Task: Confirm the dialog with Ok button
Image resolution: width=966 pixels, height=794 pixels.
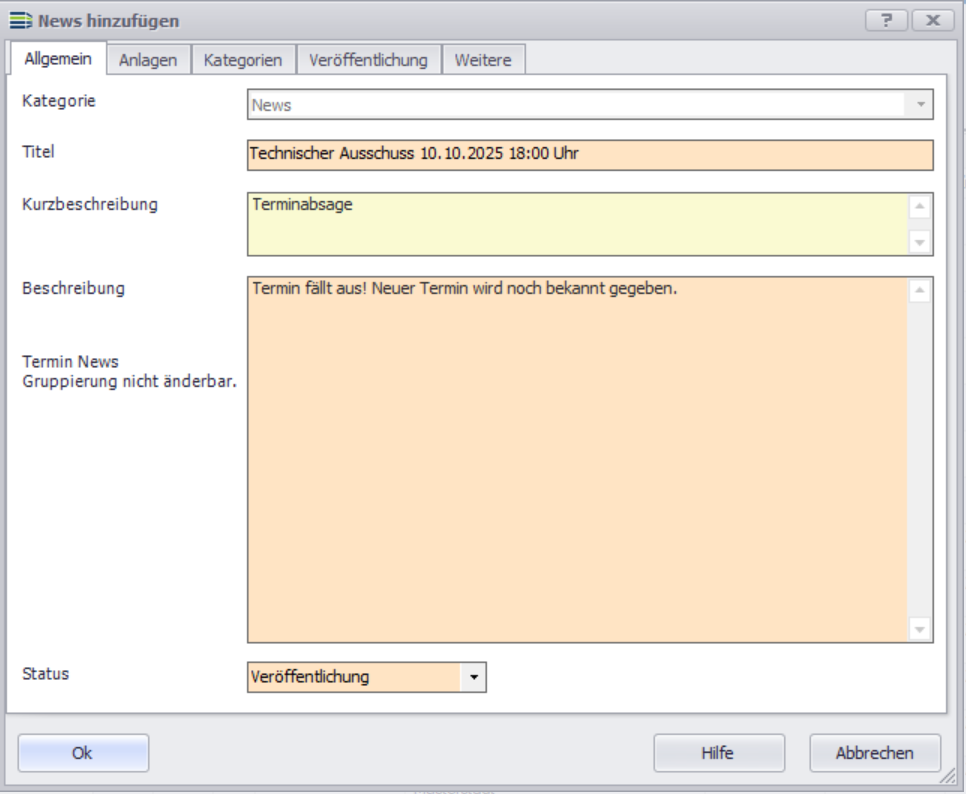Action: [83, 753]
